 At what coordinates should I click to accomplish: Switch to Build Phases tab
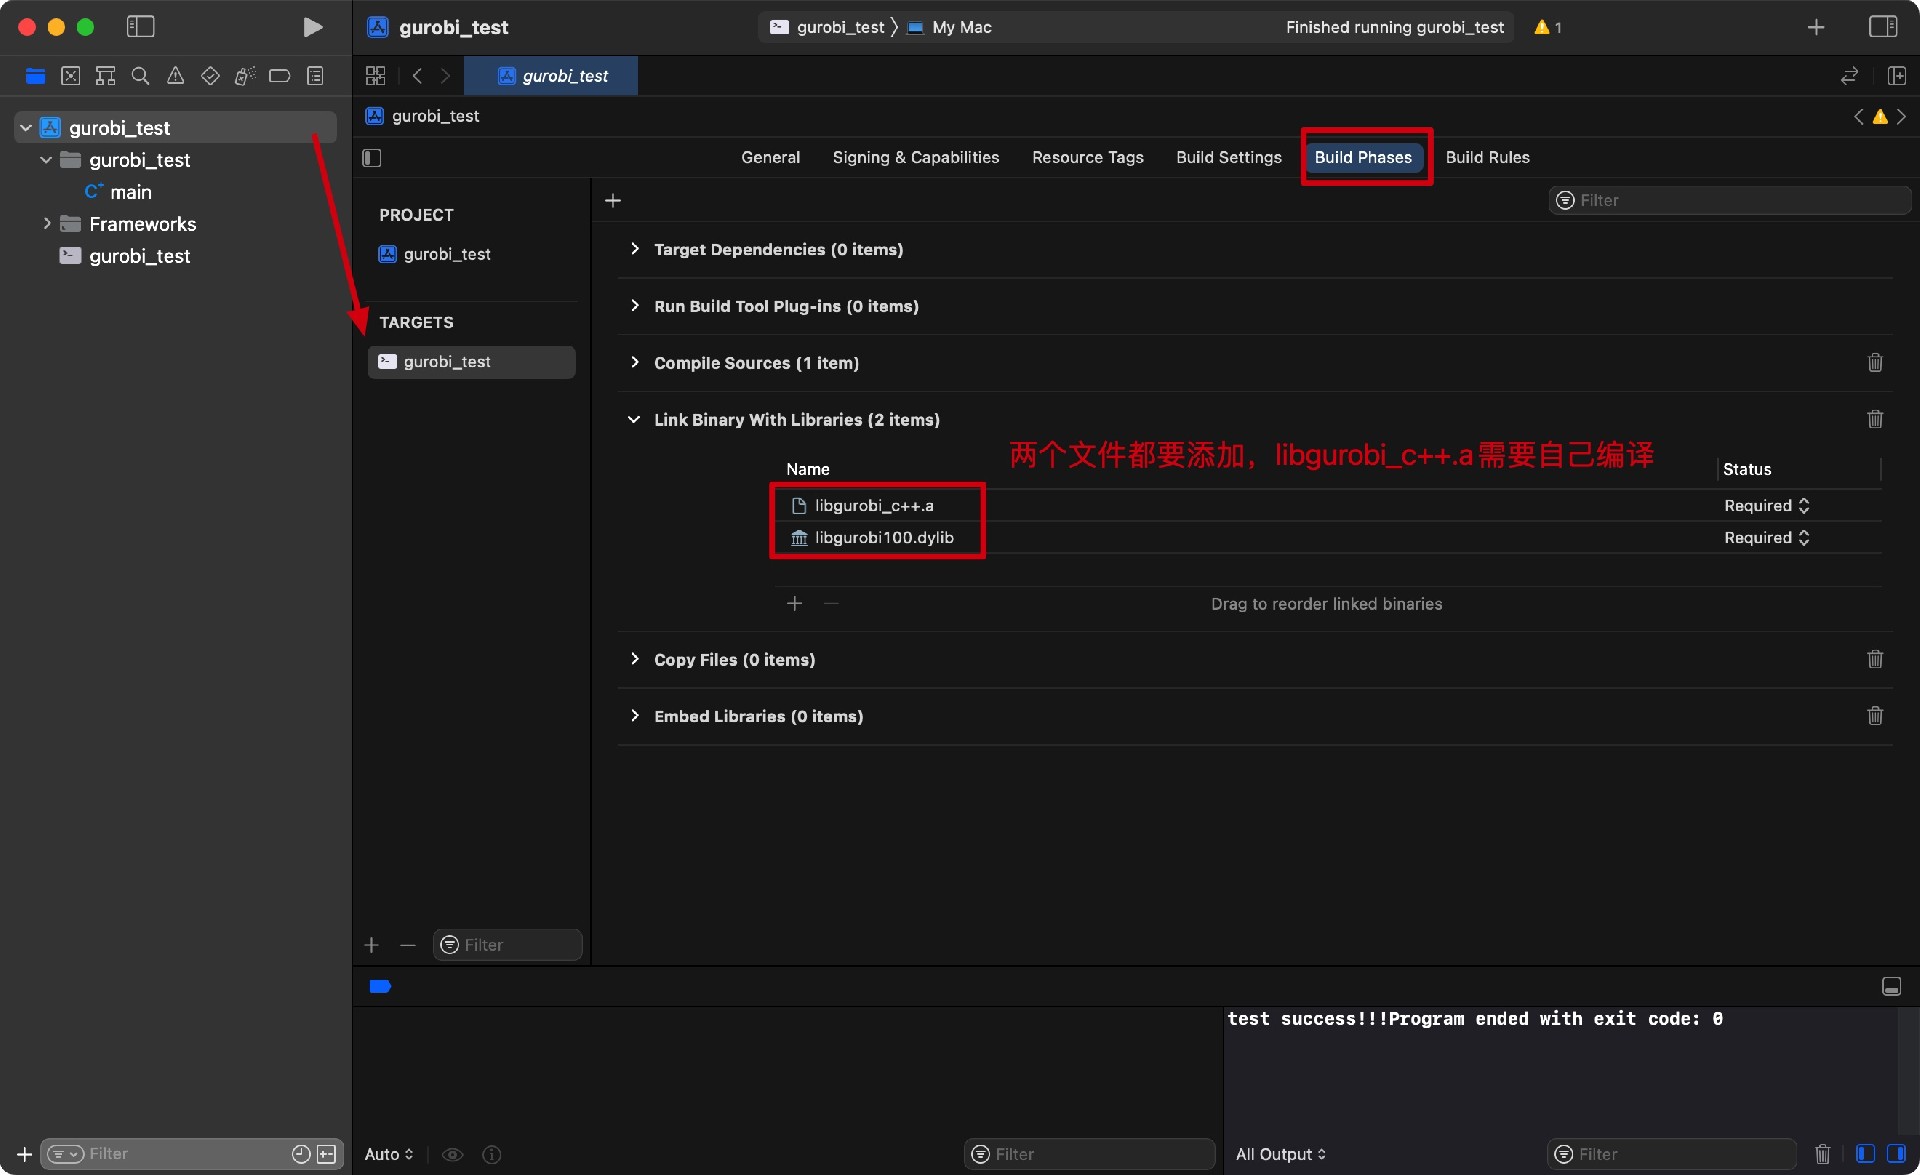1363,157
